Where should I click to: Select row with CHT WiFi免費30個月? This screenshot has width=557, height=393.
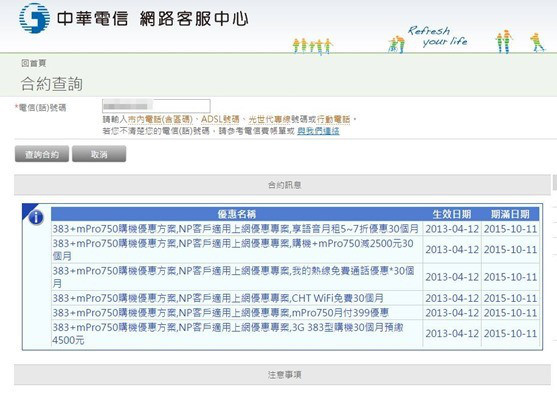pyautogui.click(x=295, y=298)
